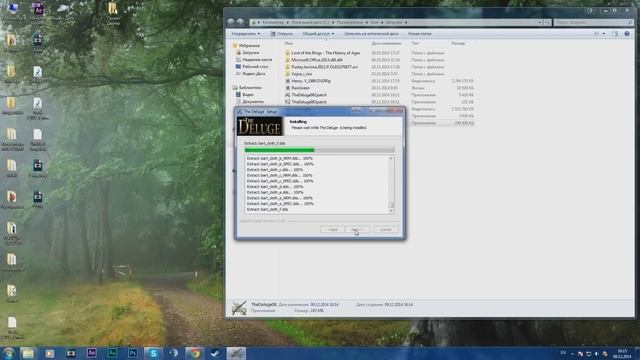Viewport: 640px width, 360px height.
Task: Click the volume icon in the system tray
Action: [596, 353]
